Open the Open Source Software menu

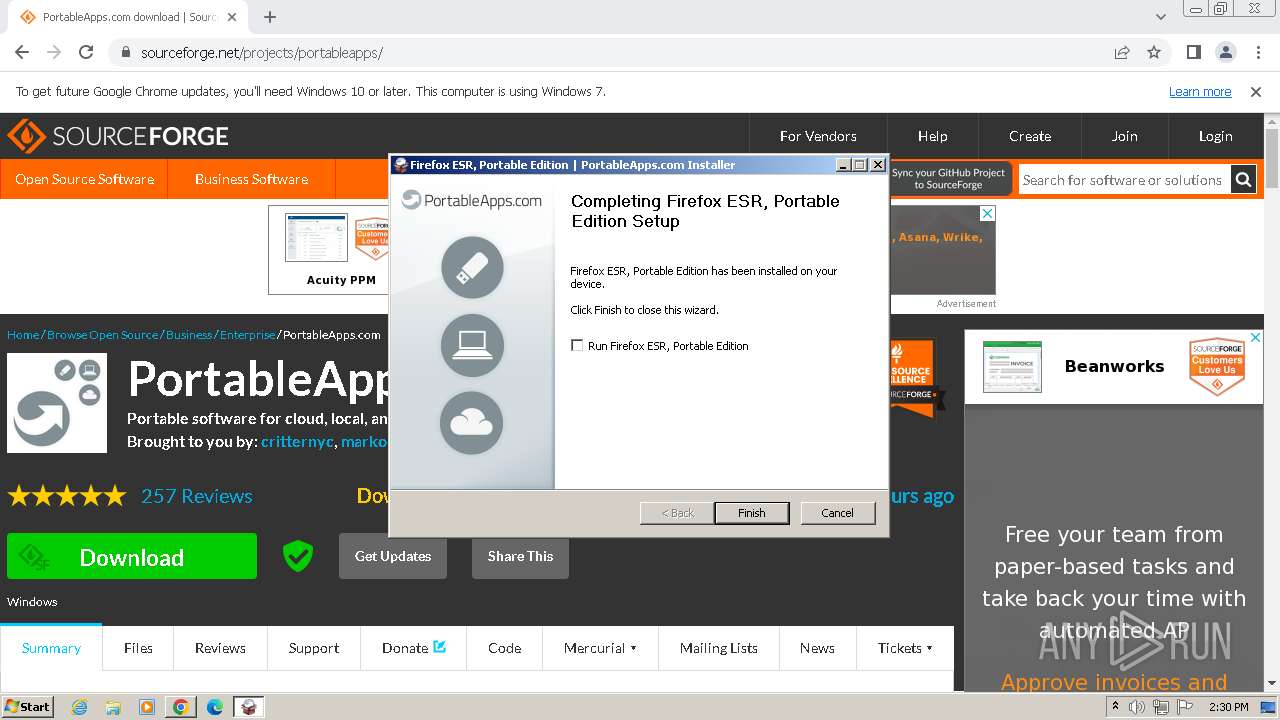click(84, 179)
